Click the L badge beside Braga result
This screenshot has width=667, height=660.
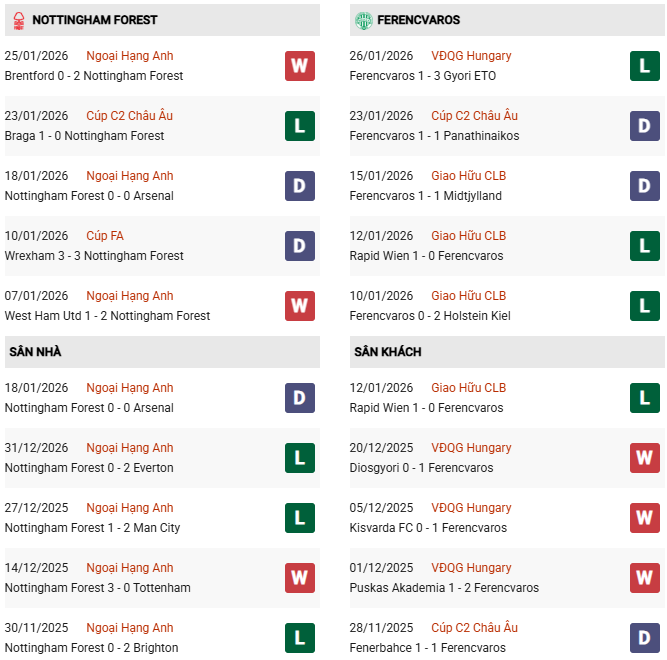coord(299,126)
